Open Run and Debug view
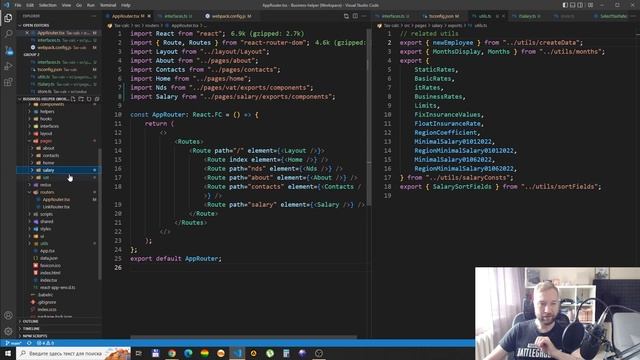The height and width of the screenshot is (360, 640). (x=8, y=66)
